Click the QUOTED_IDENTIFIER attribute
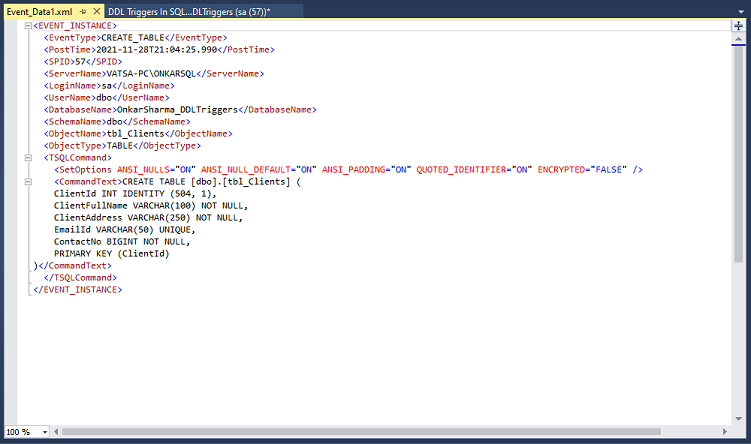Viewport: 751px width, 444px height. (474, 170)
